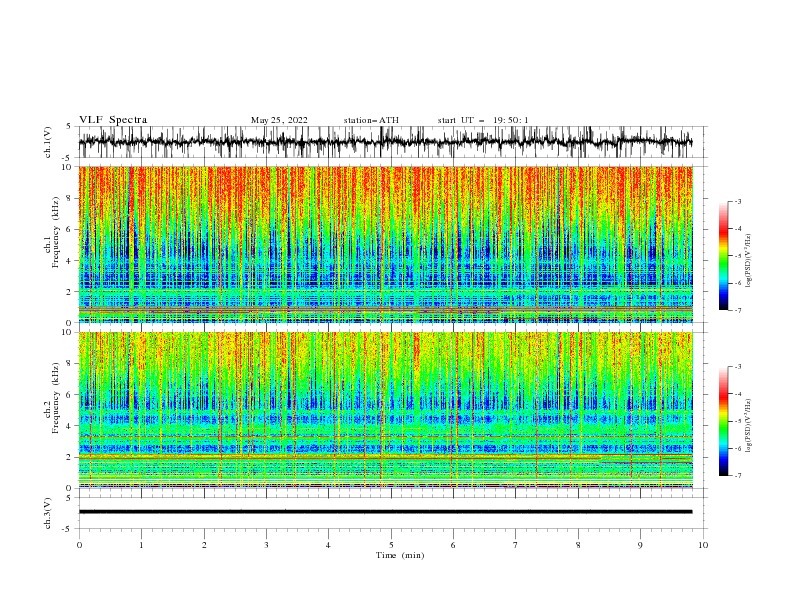Click the 10 kHz tick of ch.1 frequency axis

click(68, 167)
